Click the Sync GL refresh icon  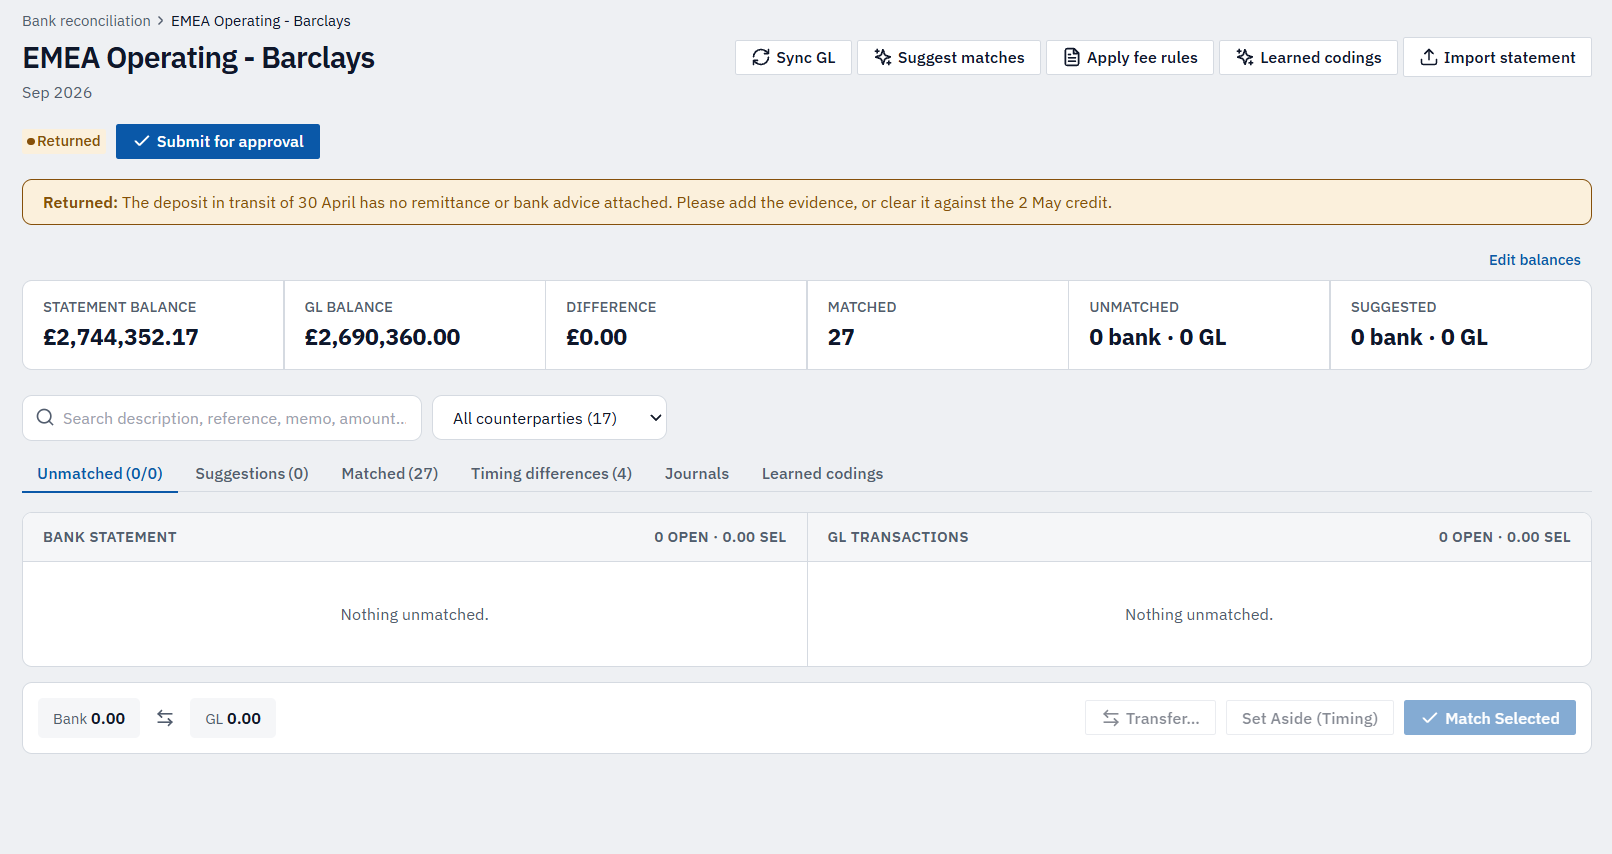click(761, 57)
